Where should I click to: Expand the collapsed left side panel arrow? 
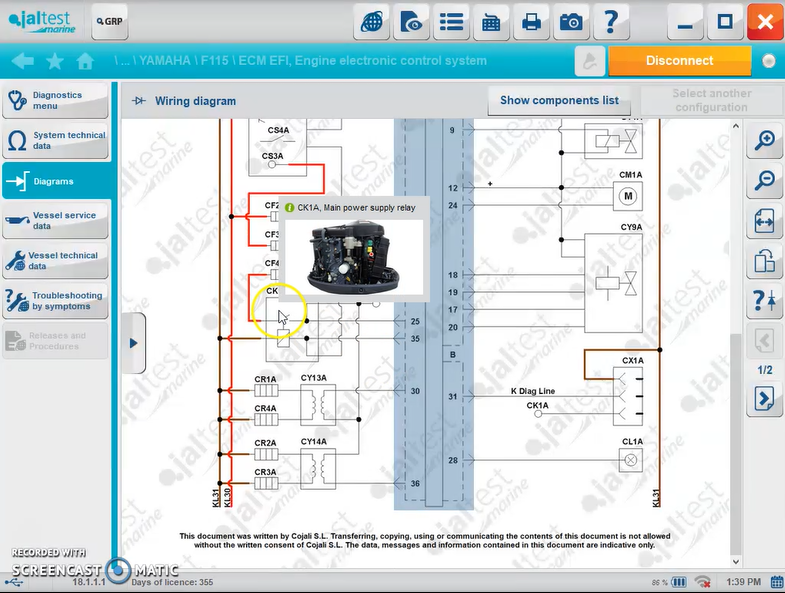[x=134, y=343]
